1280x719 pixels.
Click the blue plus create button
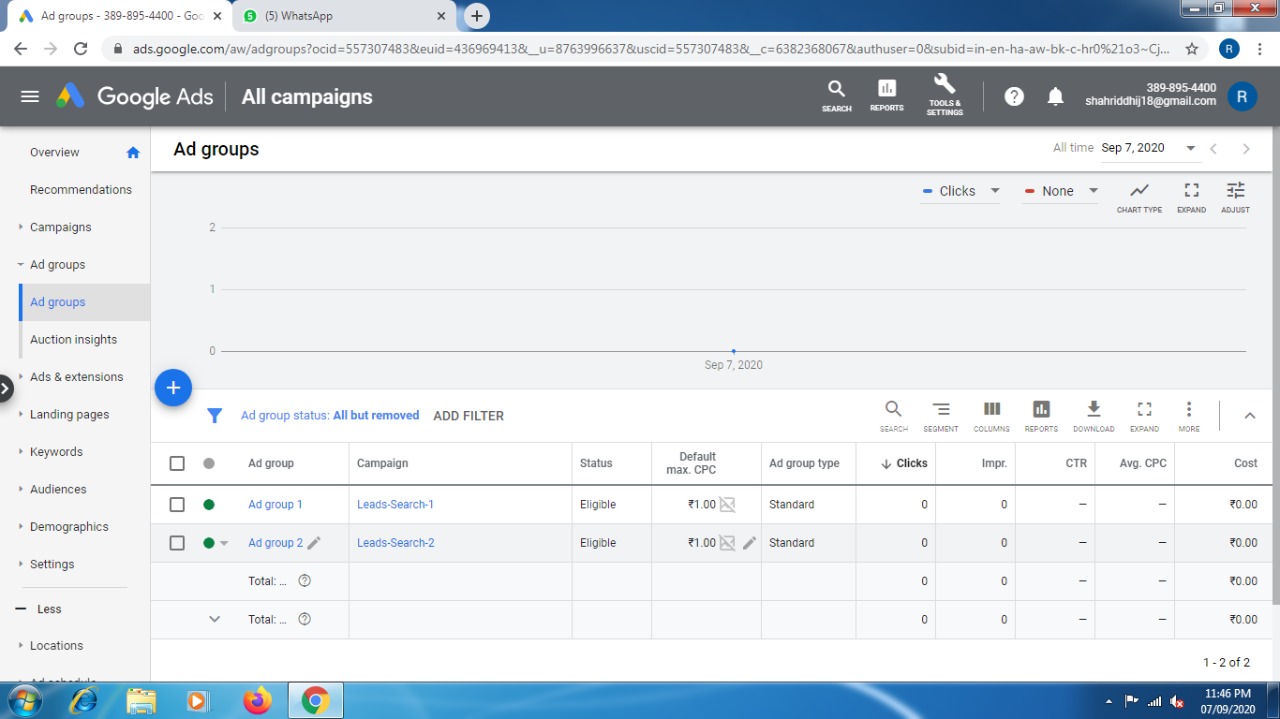tap(173, 387)
